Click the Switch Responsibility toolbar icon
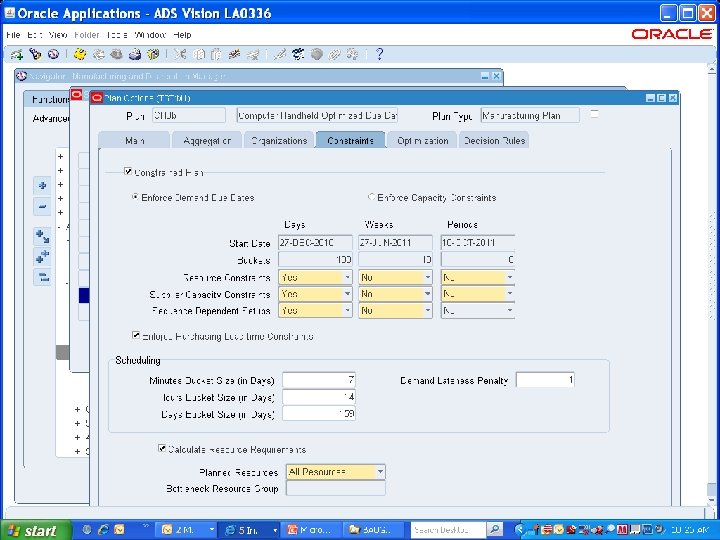 coord(116,55)
